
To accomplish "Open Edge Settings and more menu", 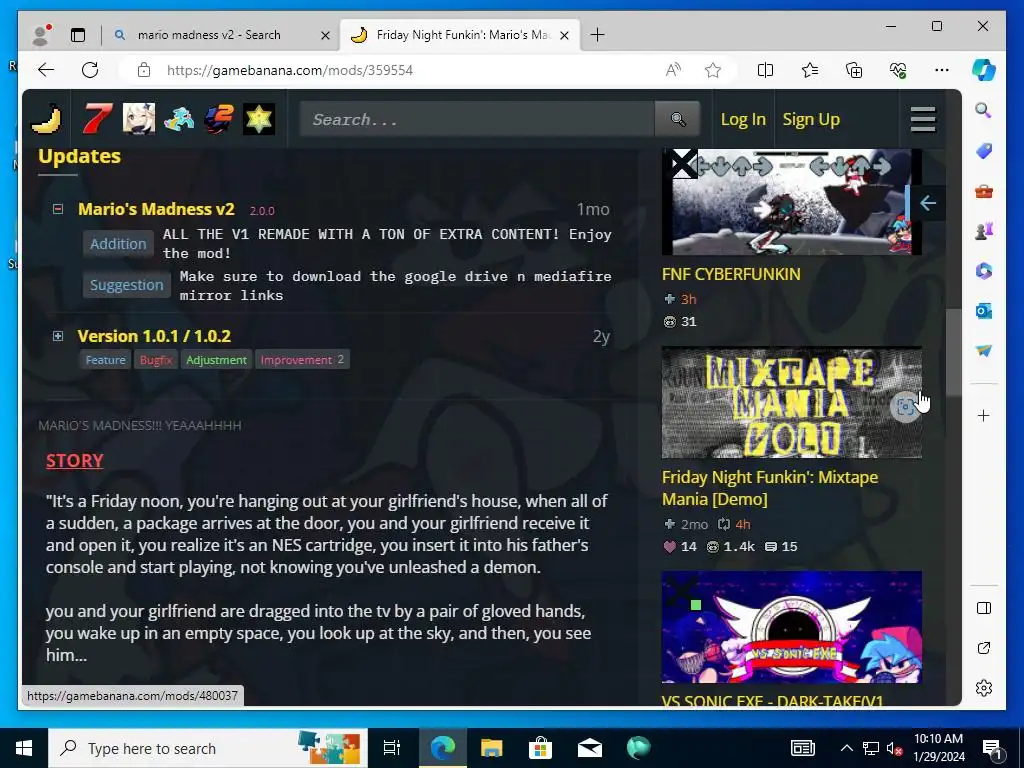I will tap(942, 70).
